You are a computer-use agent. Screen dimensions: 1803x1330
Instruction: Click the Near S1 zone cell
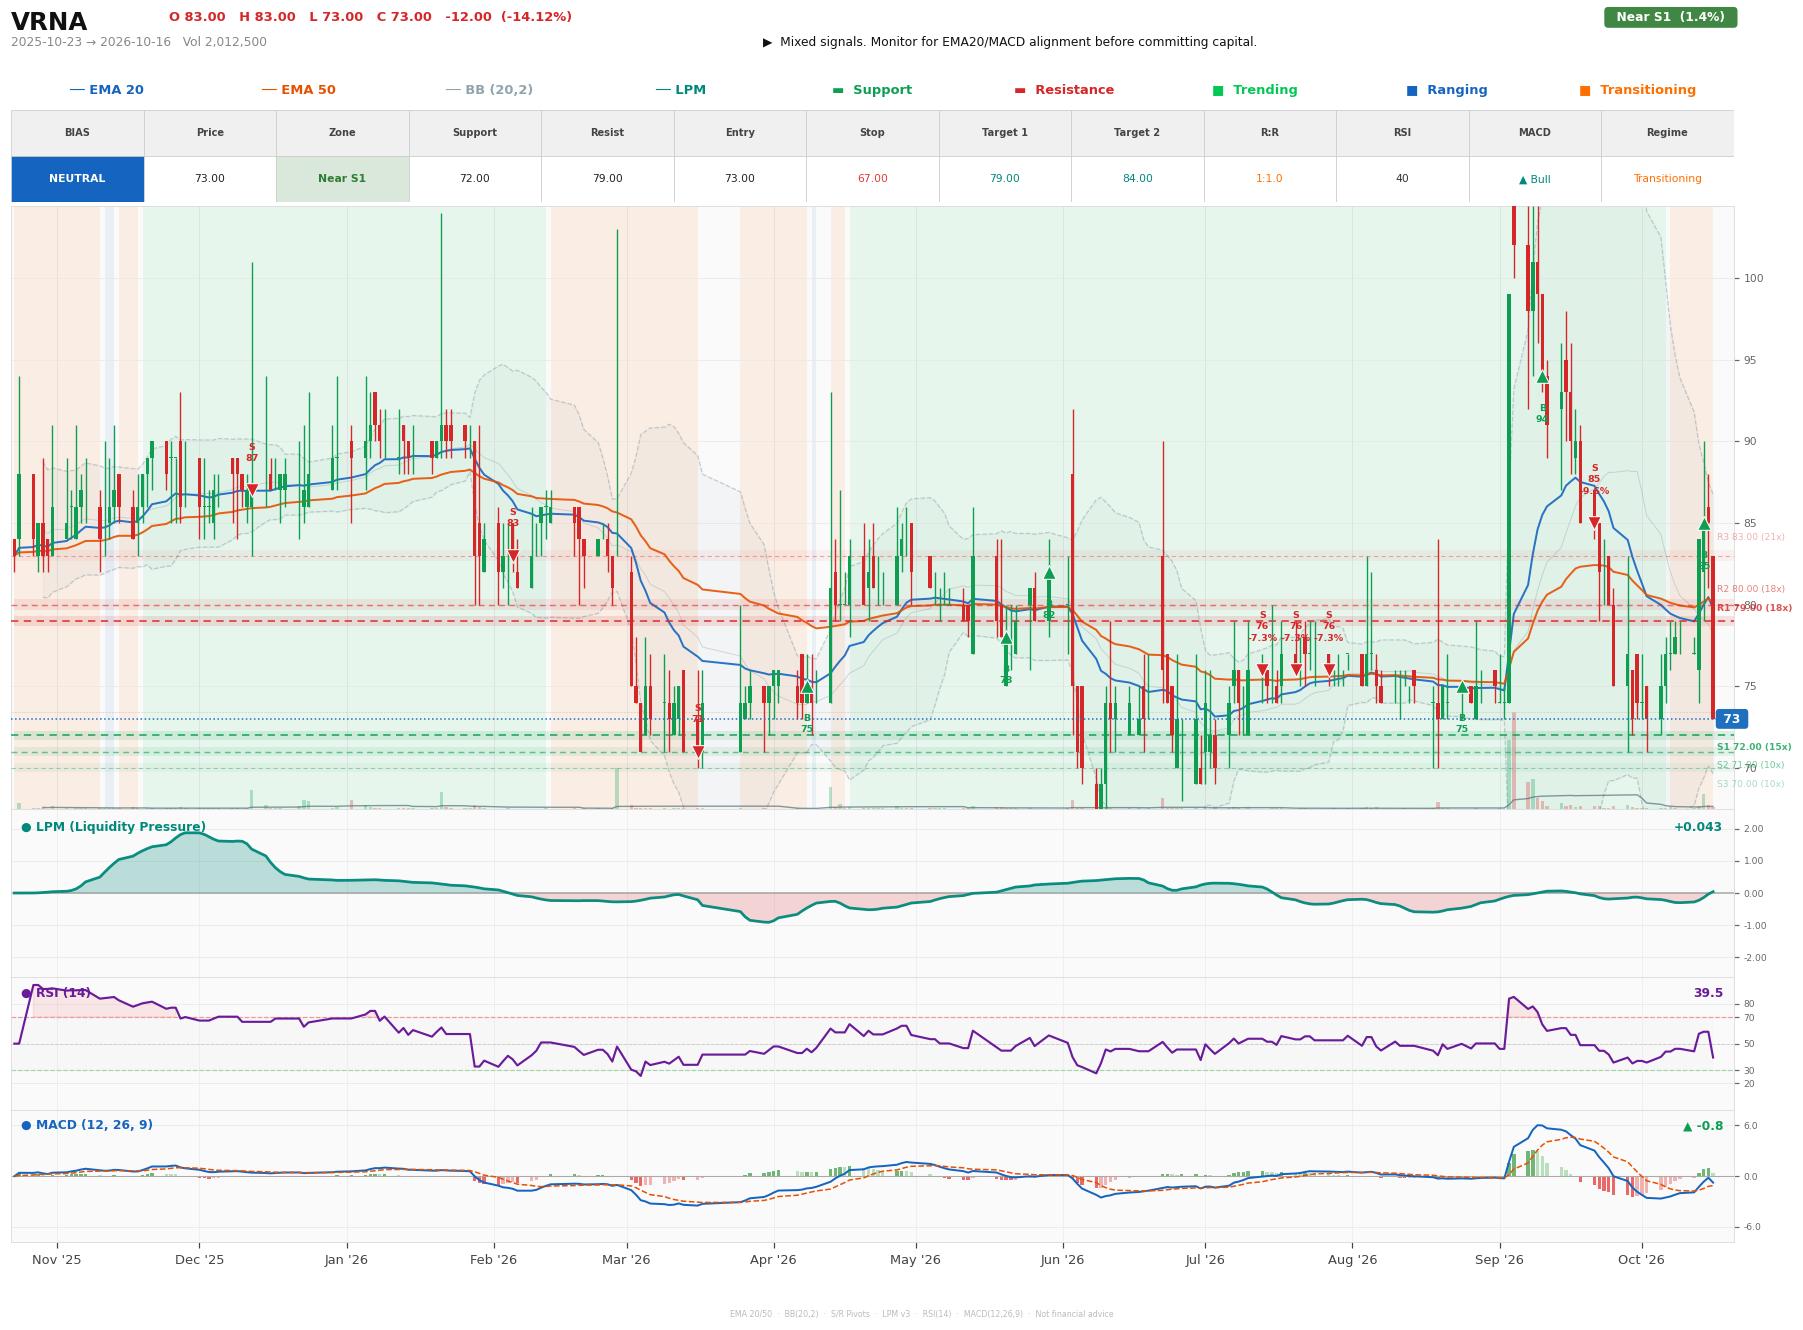[342, 179]
